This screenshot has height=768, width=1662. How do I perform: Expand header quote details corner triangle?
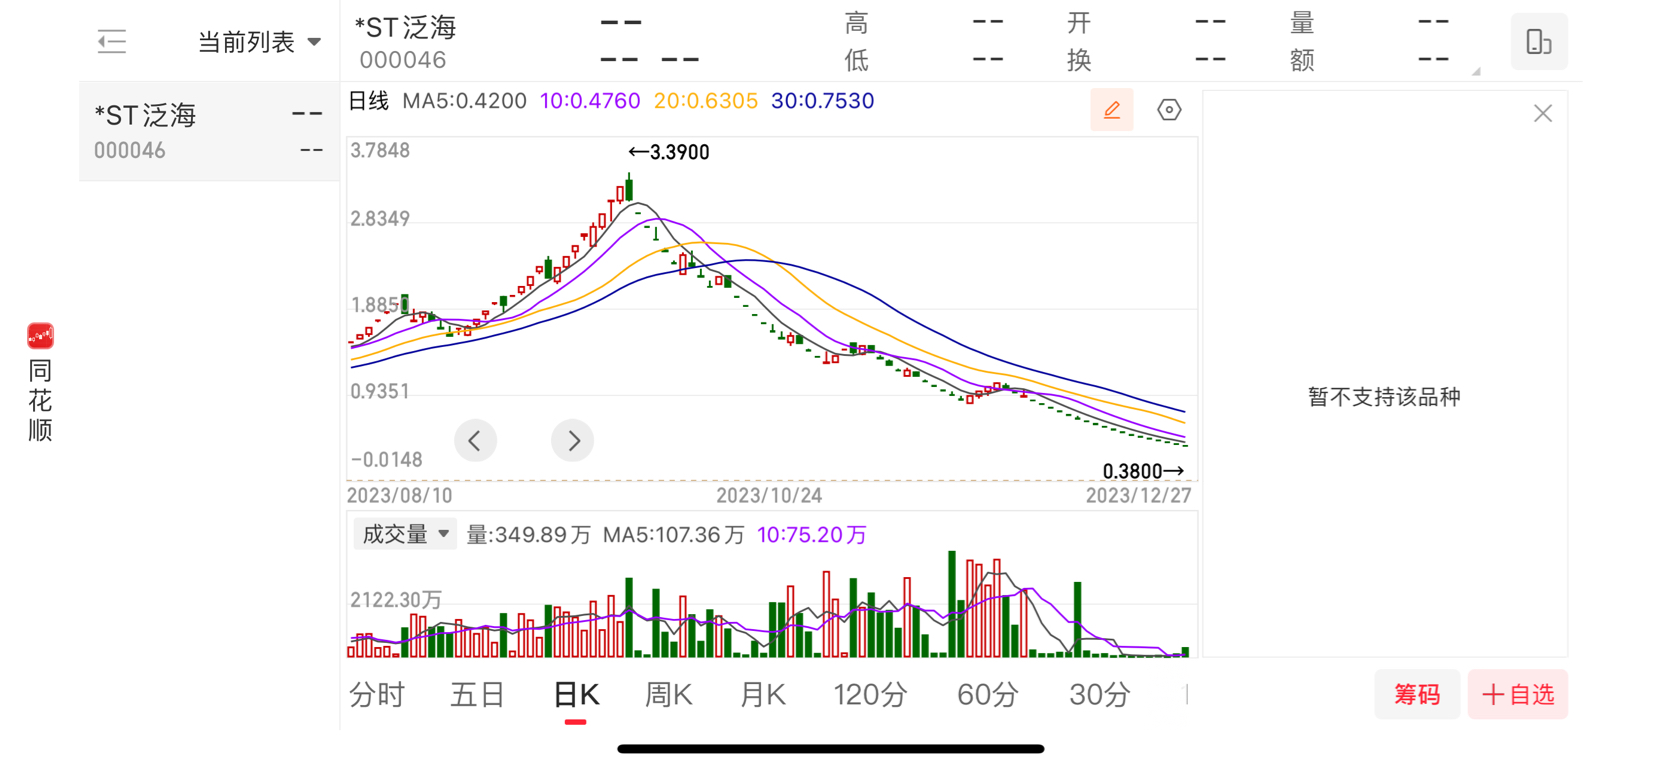coord(1476,71)
